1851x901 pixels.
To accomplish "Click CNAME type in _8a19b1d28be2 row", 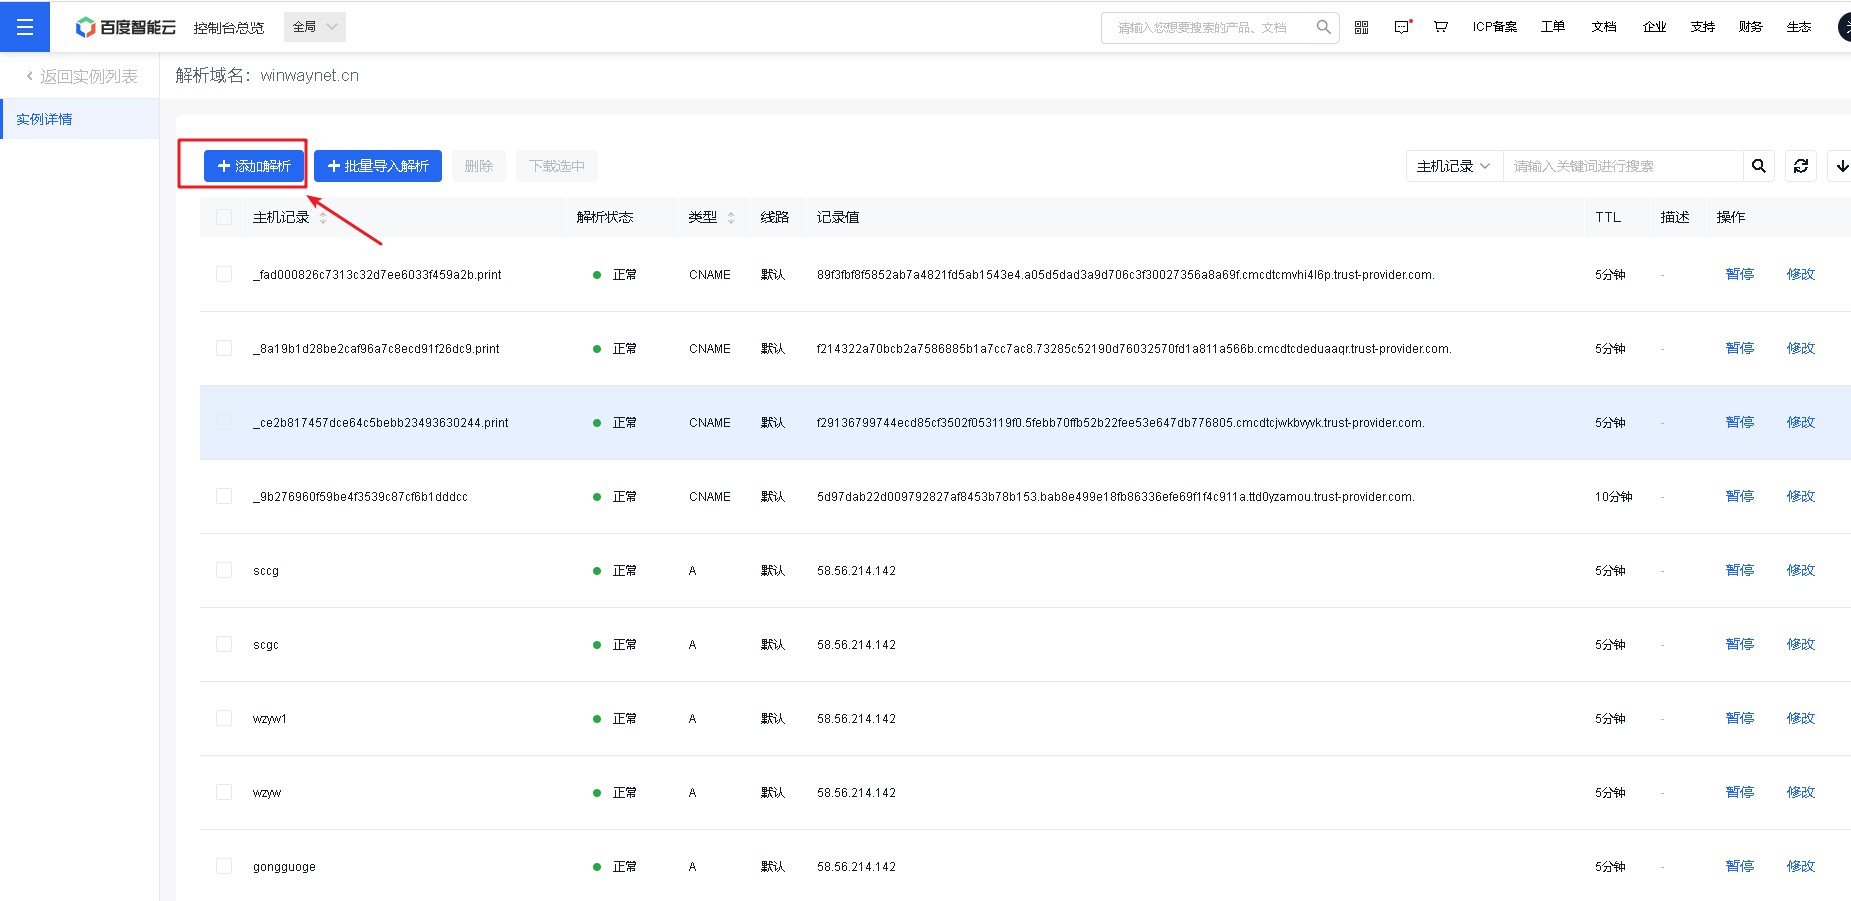I will [x=710, y=349].
